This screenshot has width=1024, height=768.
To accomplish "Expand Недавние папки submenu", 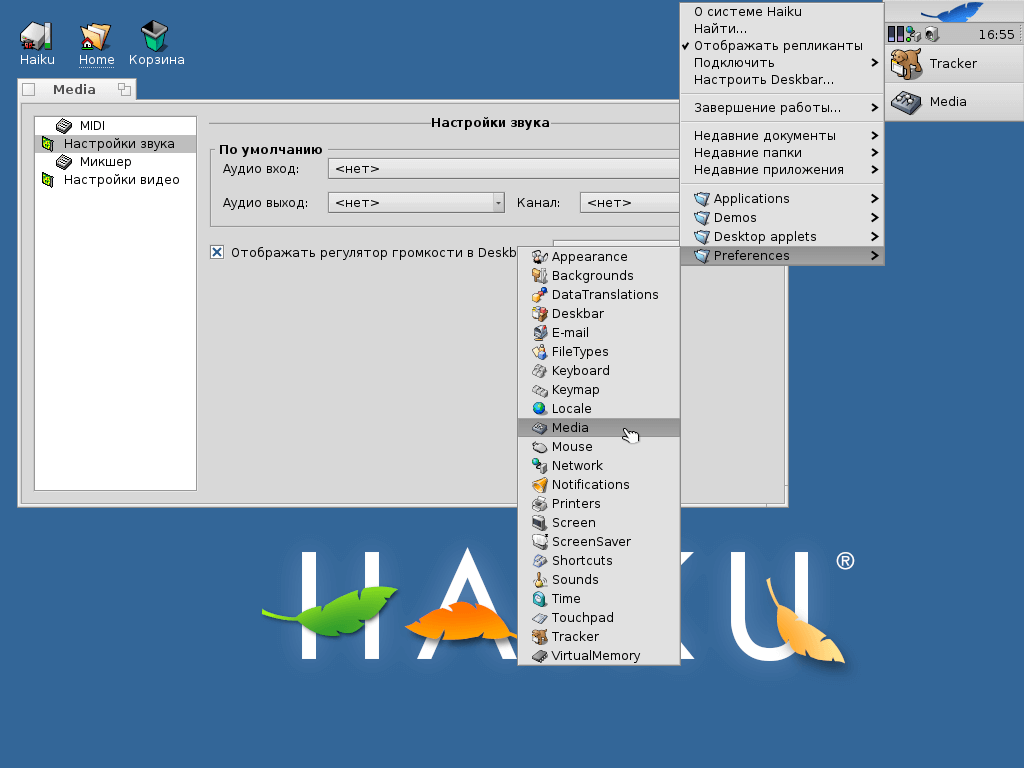I will [x=782, y=153].
